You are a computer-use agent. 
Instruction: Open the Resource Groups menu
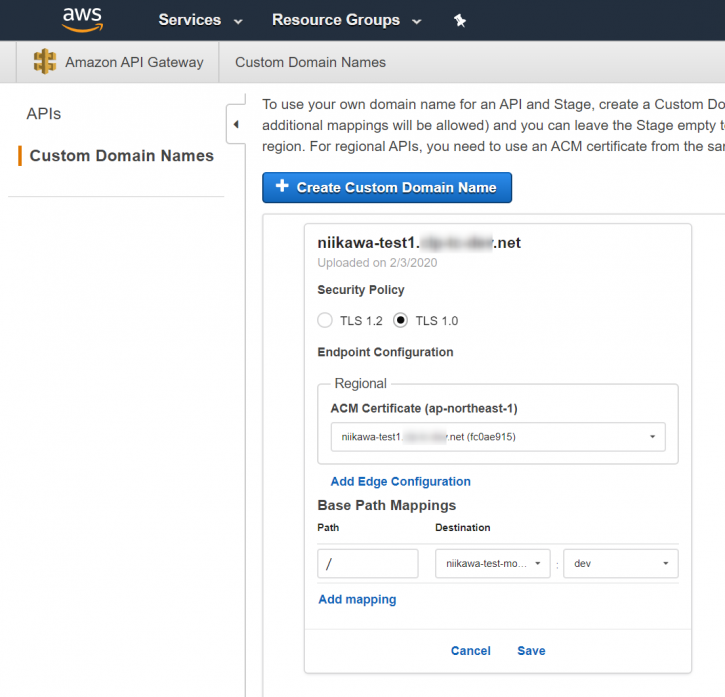347,20
